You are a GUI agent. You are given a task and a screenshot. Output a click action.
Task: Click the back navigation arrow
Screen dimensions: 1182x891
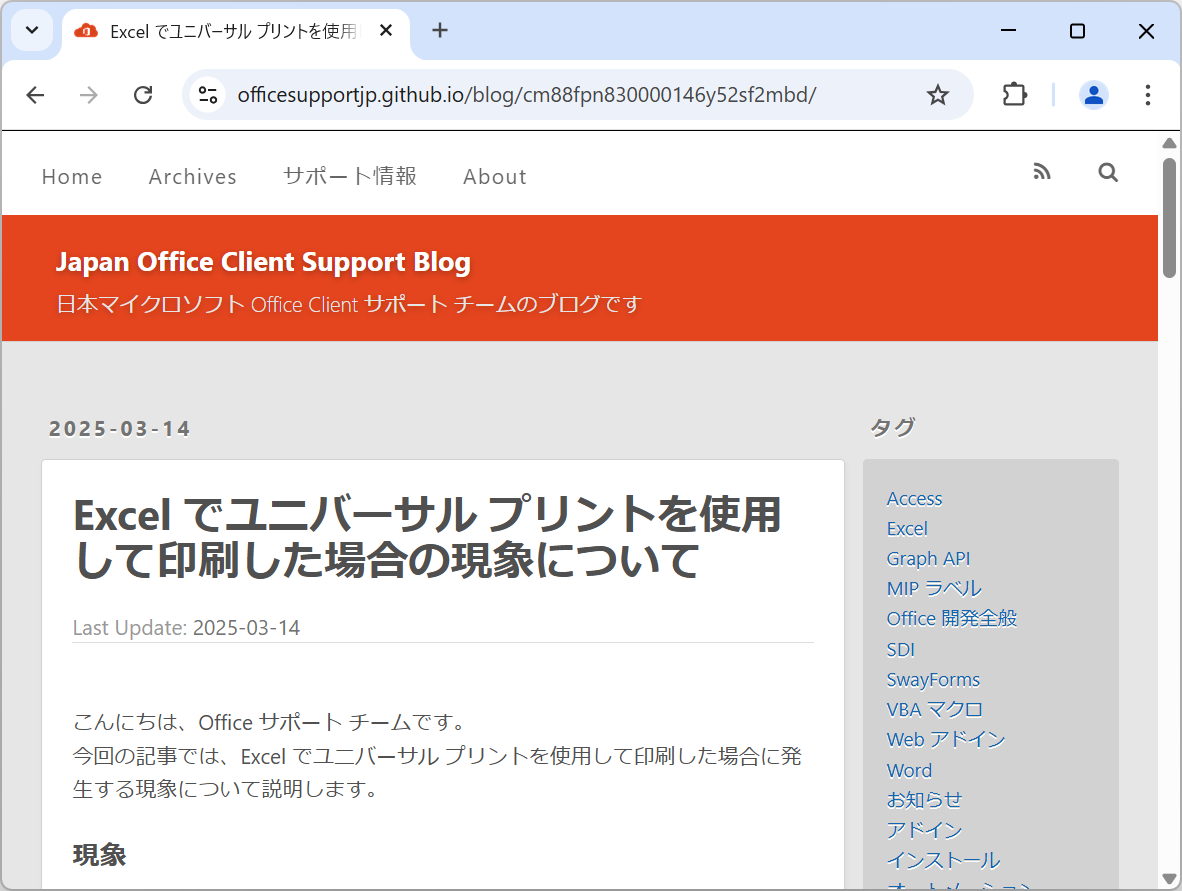click(x=35, y=94)
